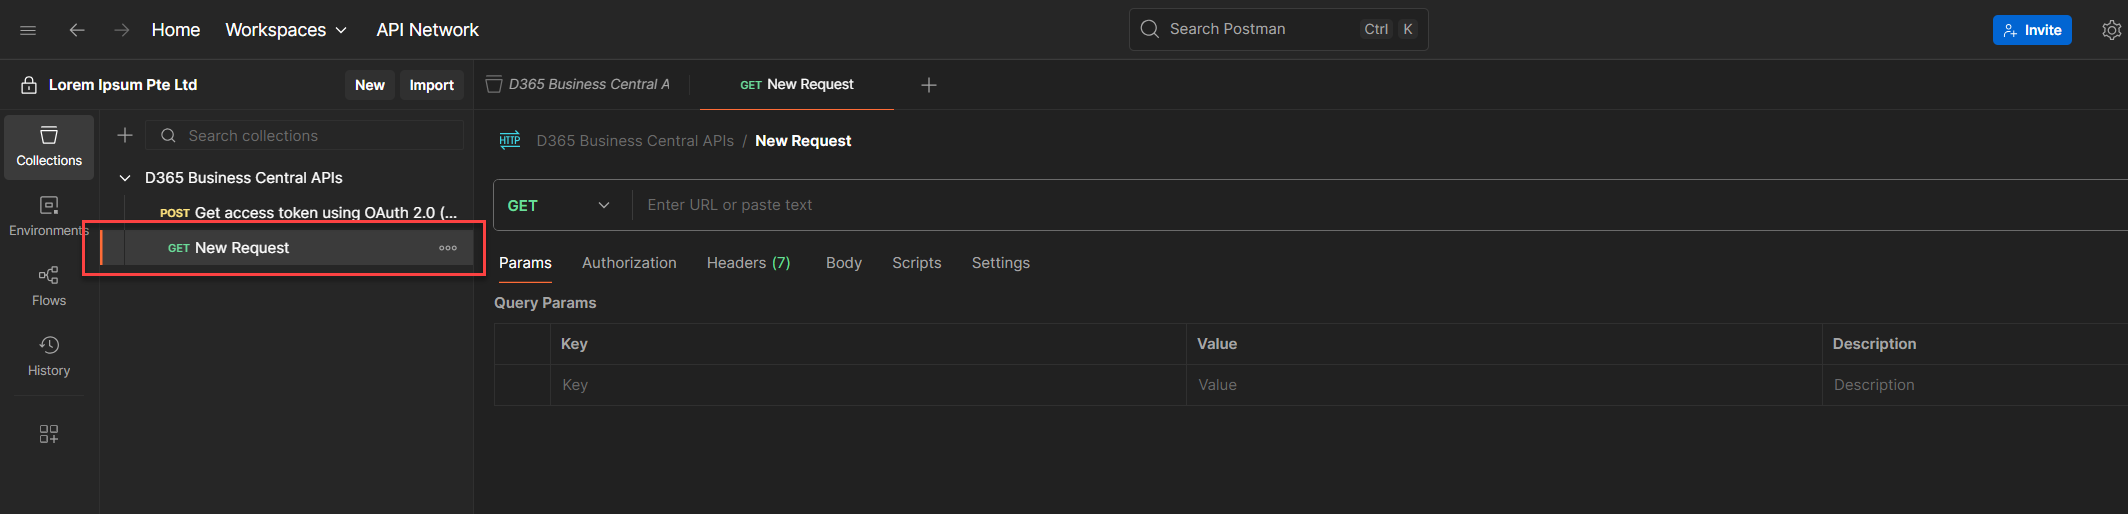Go back with the left arrow
Screen dimensions: 2128x514
(x=77, y=30)
